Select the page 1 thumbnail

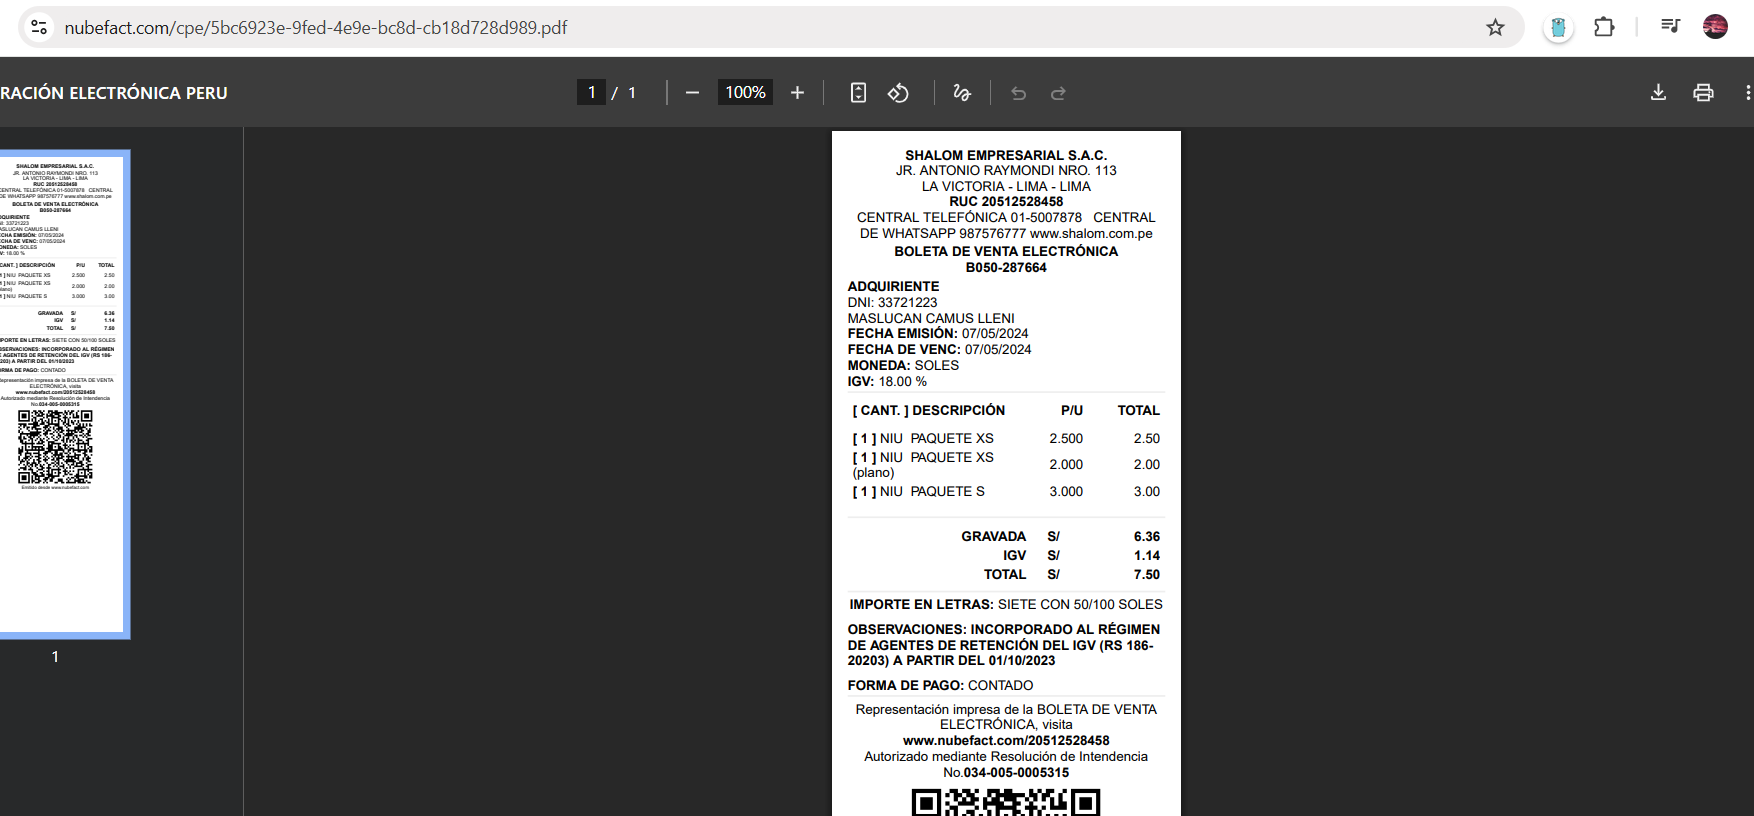click(x=60, y=394)
